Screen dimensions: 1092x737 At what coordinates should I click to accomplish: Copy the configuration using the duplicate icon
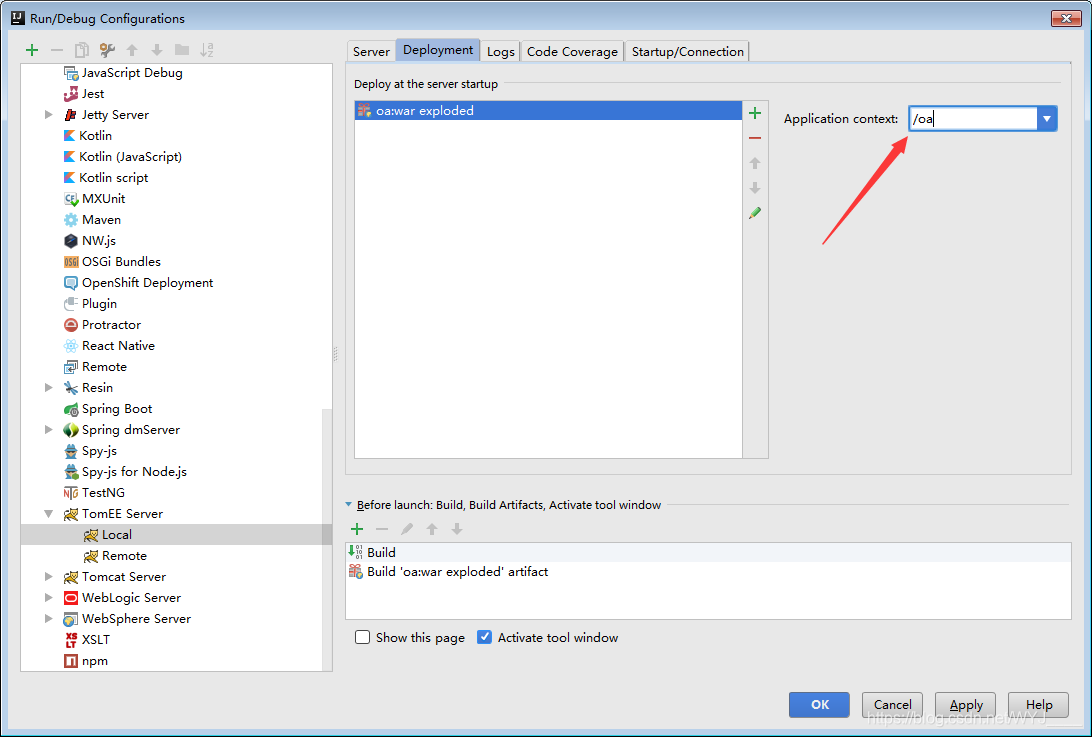82,49
